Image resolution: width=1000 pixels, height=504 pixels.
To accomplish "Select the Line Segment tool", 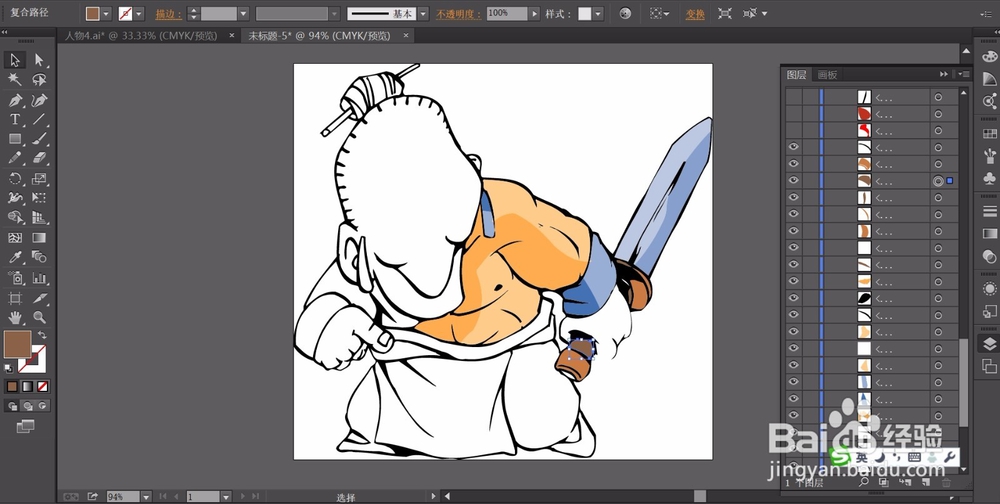I will click(x=39, y=119).
